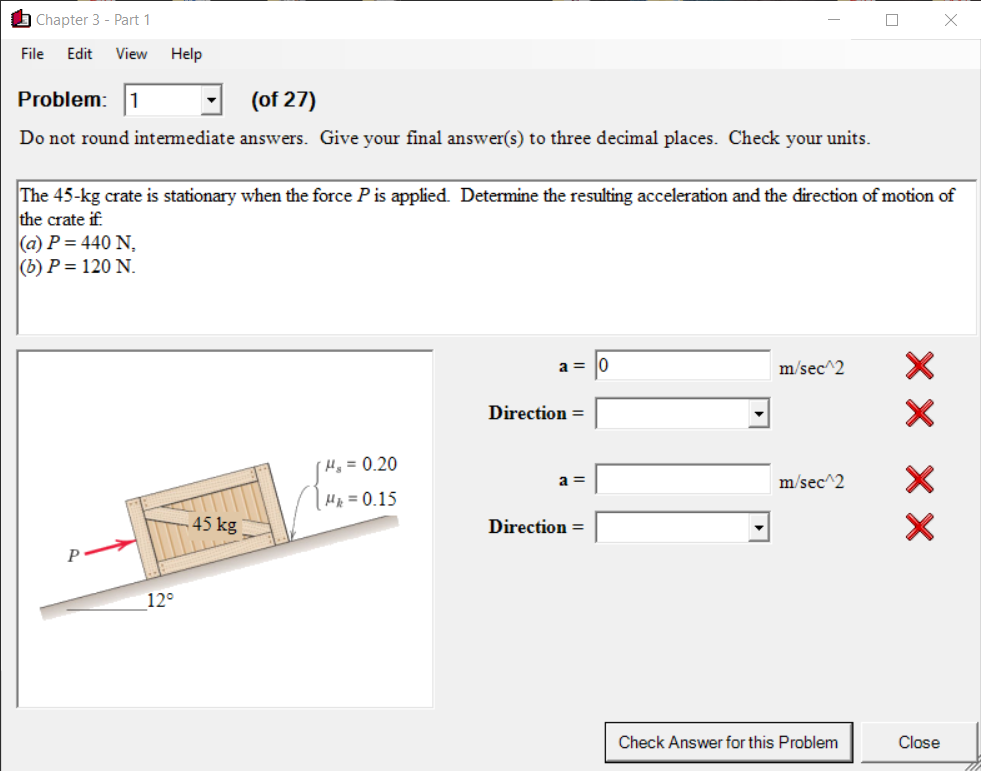
Task: Click the red X beside the first acceleration answer
Action: click(x=918, y=366)
